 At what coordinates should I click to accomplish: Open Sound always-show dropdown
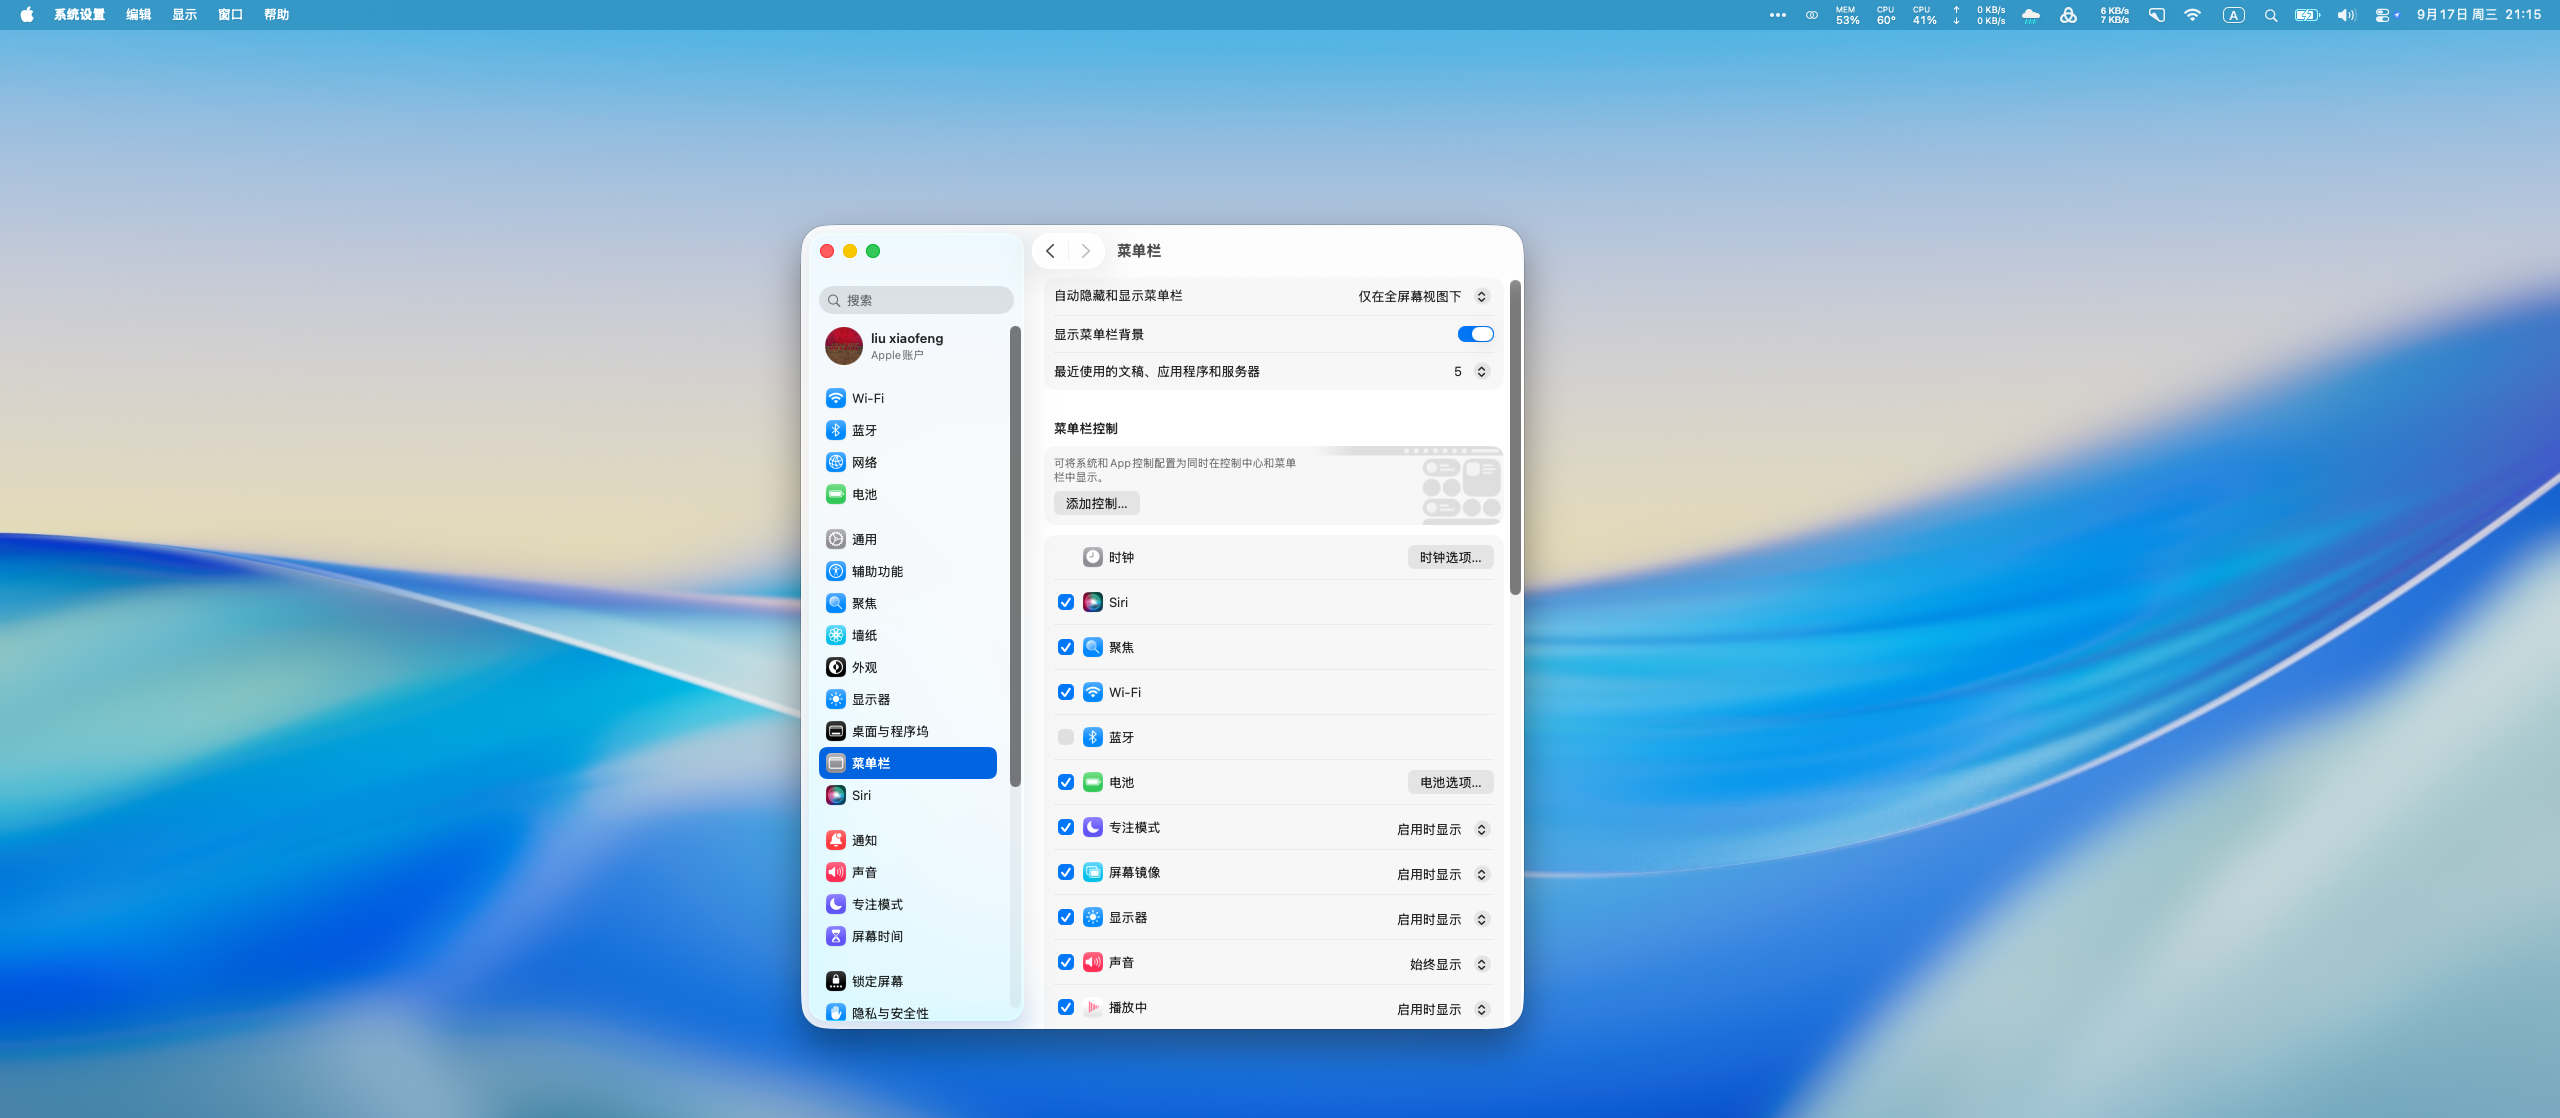pyautogui.click(x=1448, y=964)
